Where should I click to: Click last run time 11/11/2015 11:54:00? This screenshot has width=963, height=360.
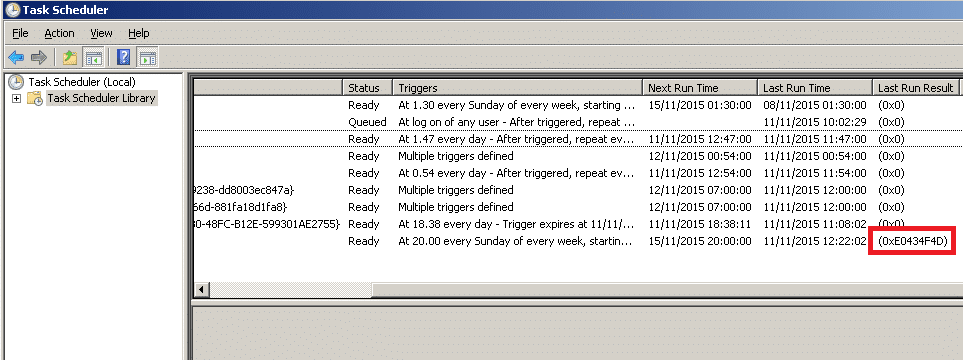click(814, 173)
